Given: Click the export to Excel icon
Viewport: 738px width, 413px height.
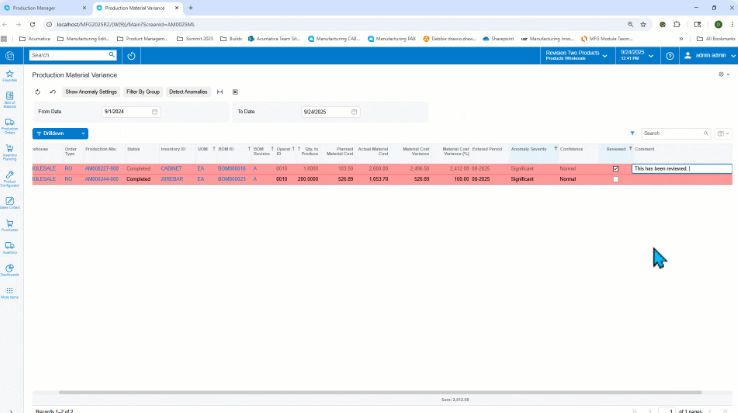Looking at the screenshot, I should 235,92.
